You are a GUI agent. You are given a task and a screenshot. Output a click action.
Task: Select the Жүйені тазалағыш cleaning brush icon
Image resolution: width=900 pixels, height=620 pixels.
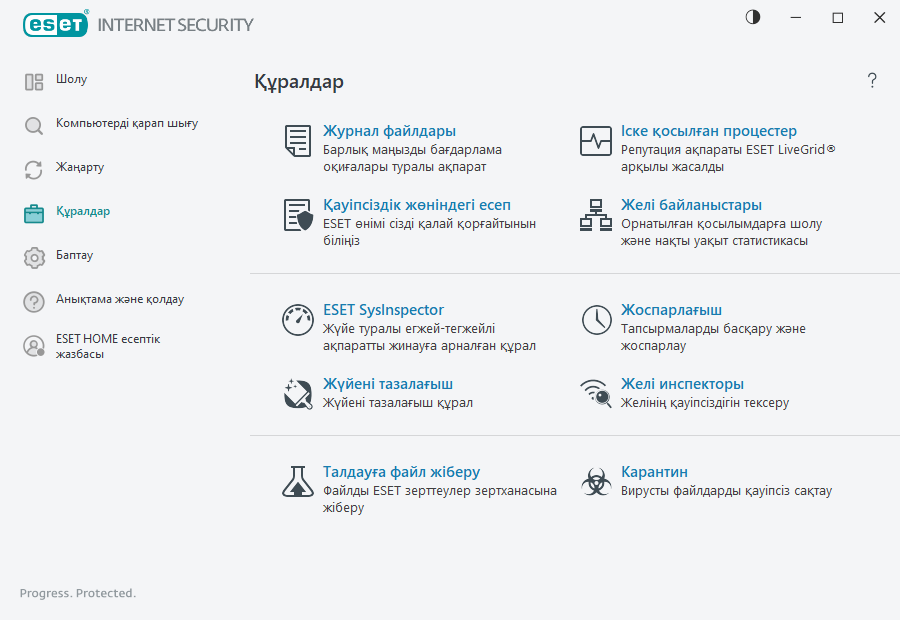[x=297, y=393]
